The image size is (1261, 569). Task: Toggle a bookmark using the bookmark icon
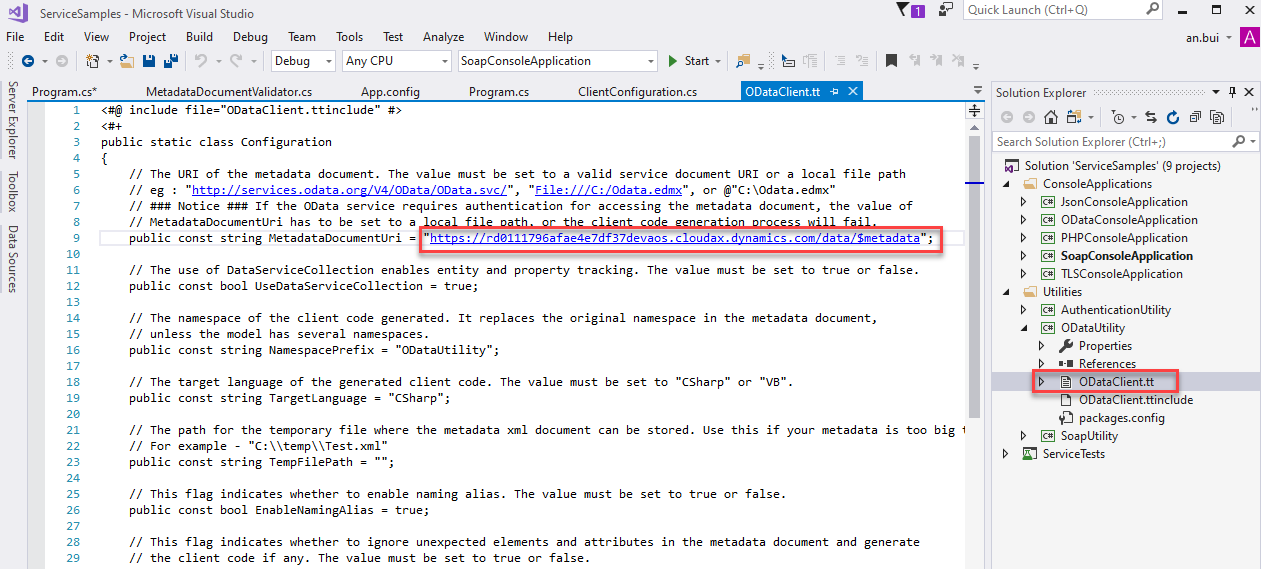click(x=892, y=61)
